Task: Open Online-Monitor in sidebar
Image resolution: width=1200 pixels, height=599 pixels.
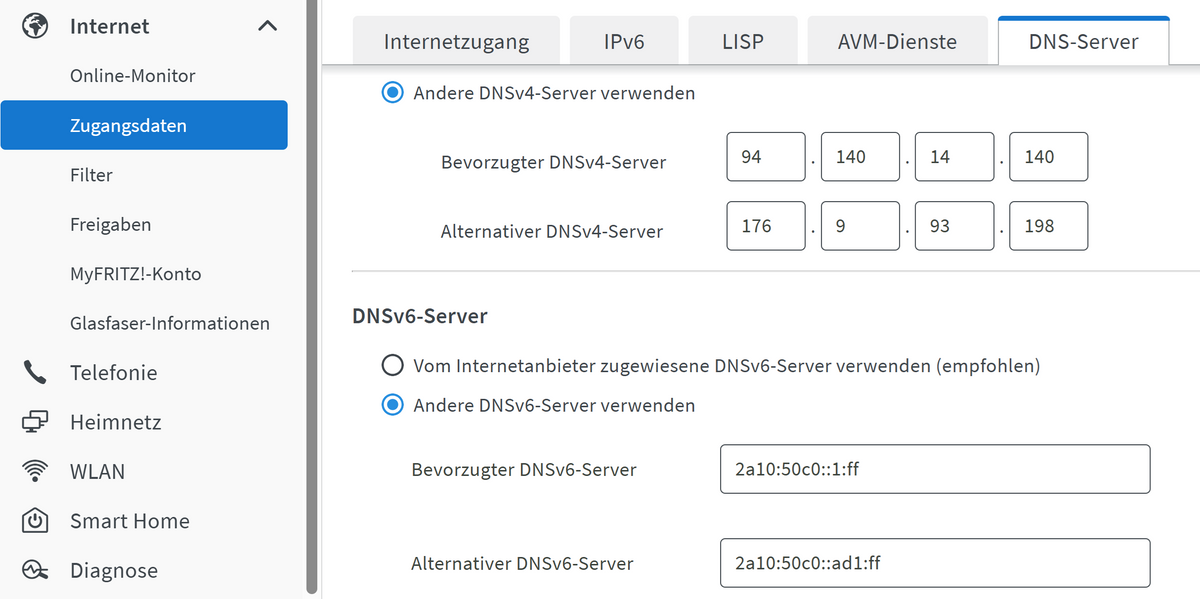Action: click(133, 76)
